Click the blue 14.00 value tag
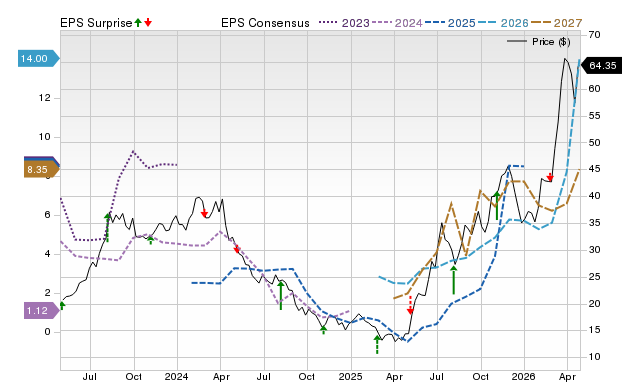This screenshot has width=640, height=382. click(x=39, y=59)
